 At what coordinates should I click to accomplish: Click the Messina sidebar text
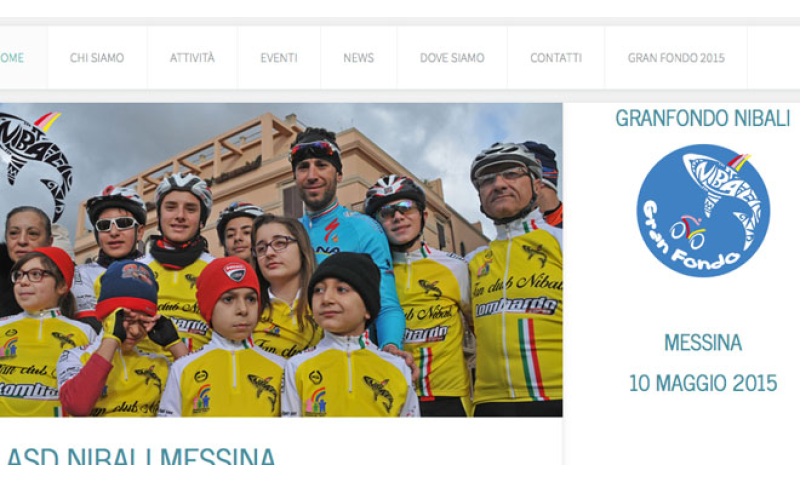tap(703, 342)
